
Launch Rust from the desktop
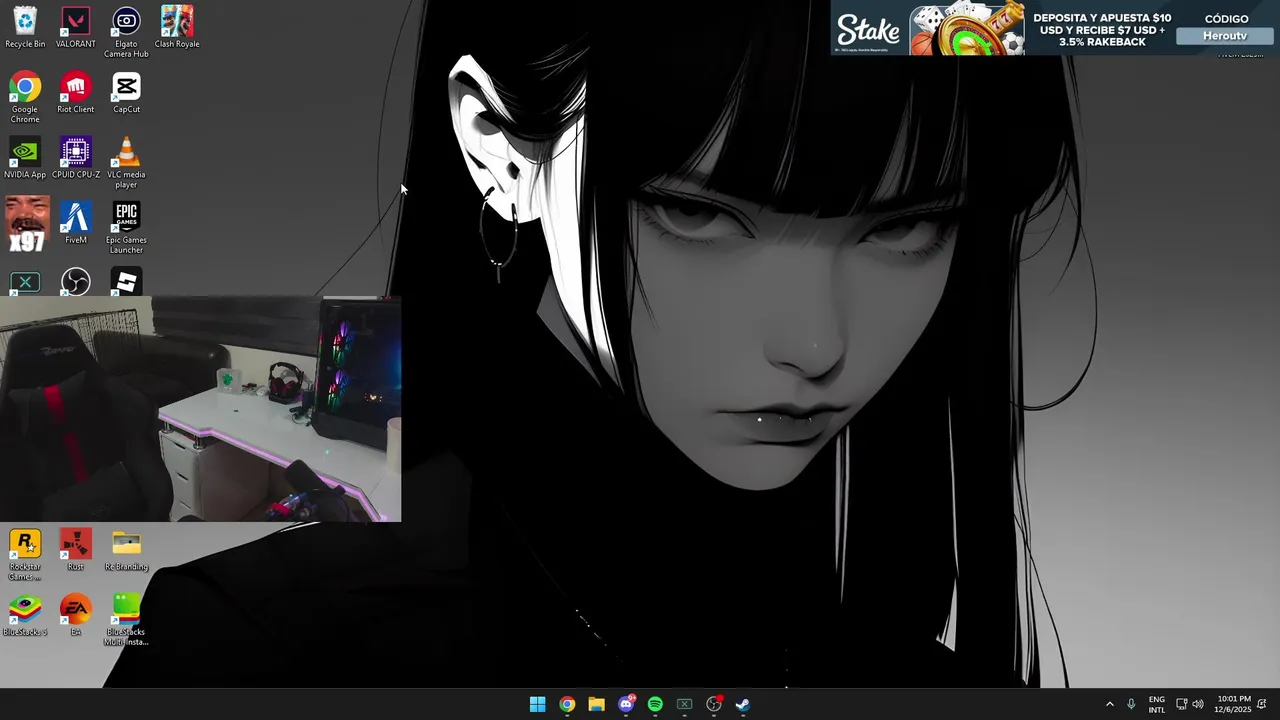[x=76, y=550]
